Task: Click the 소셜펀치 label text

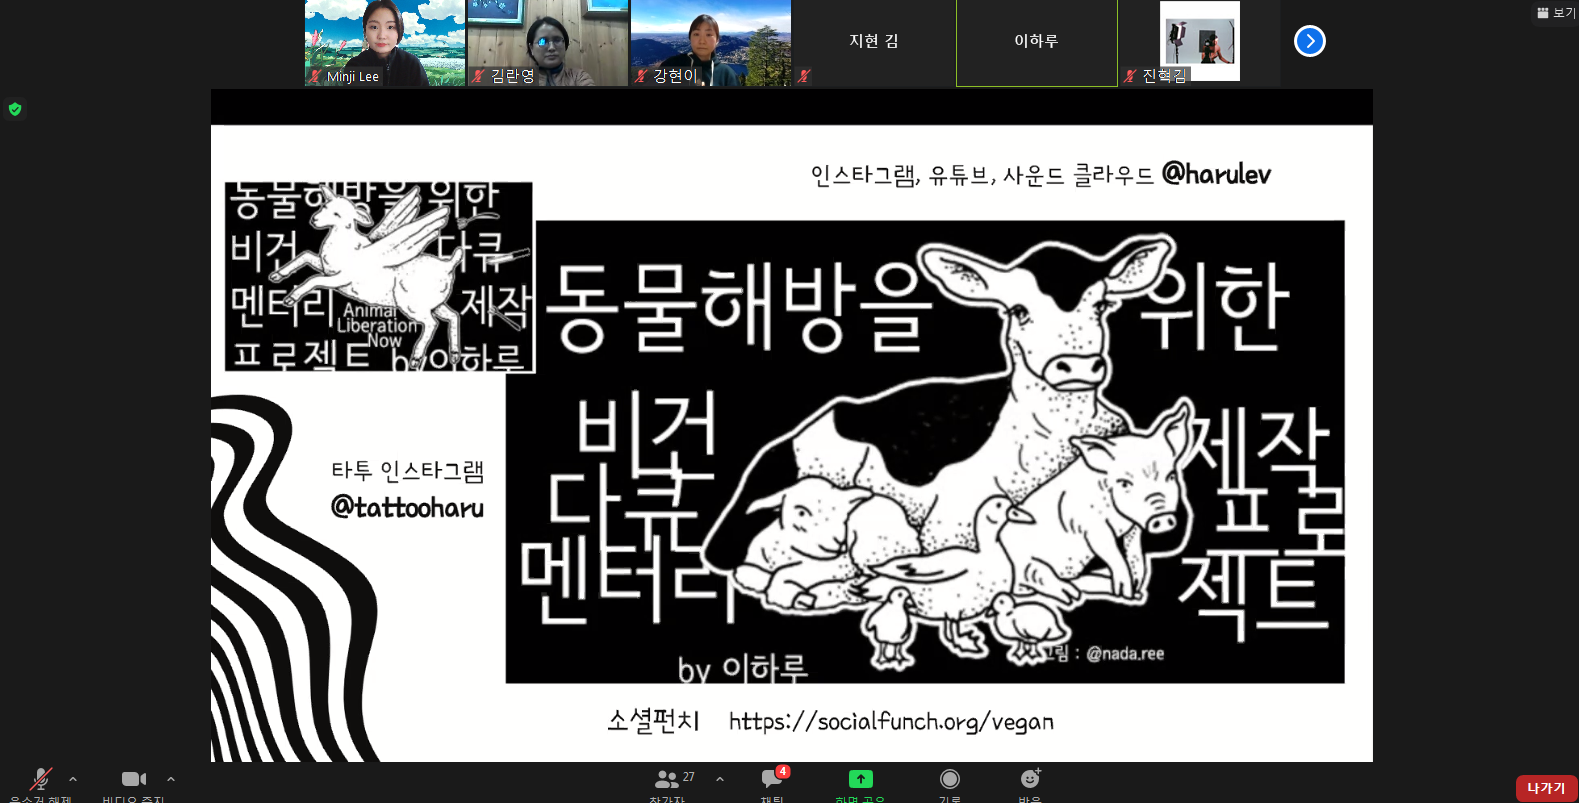Action: tap(653, 720)
